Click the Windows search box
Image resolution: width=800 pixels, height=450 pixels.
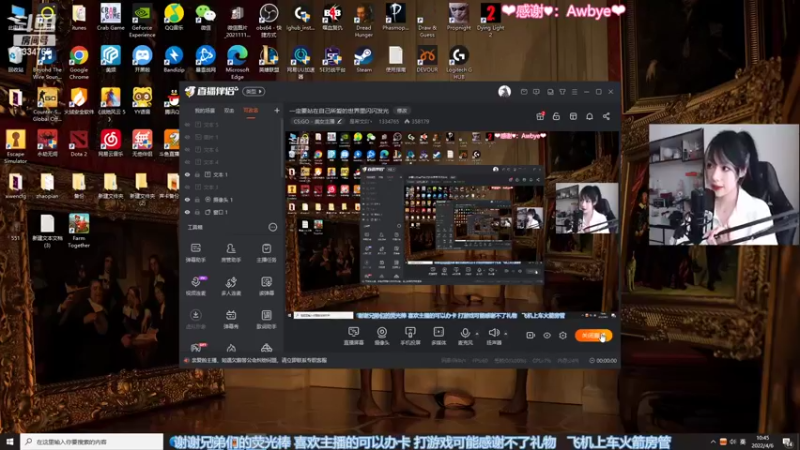pyautogui.click(x=92, y=442)
